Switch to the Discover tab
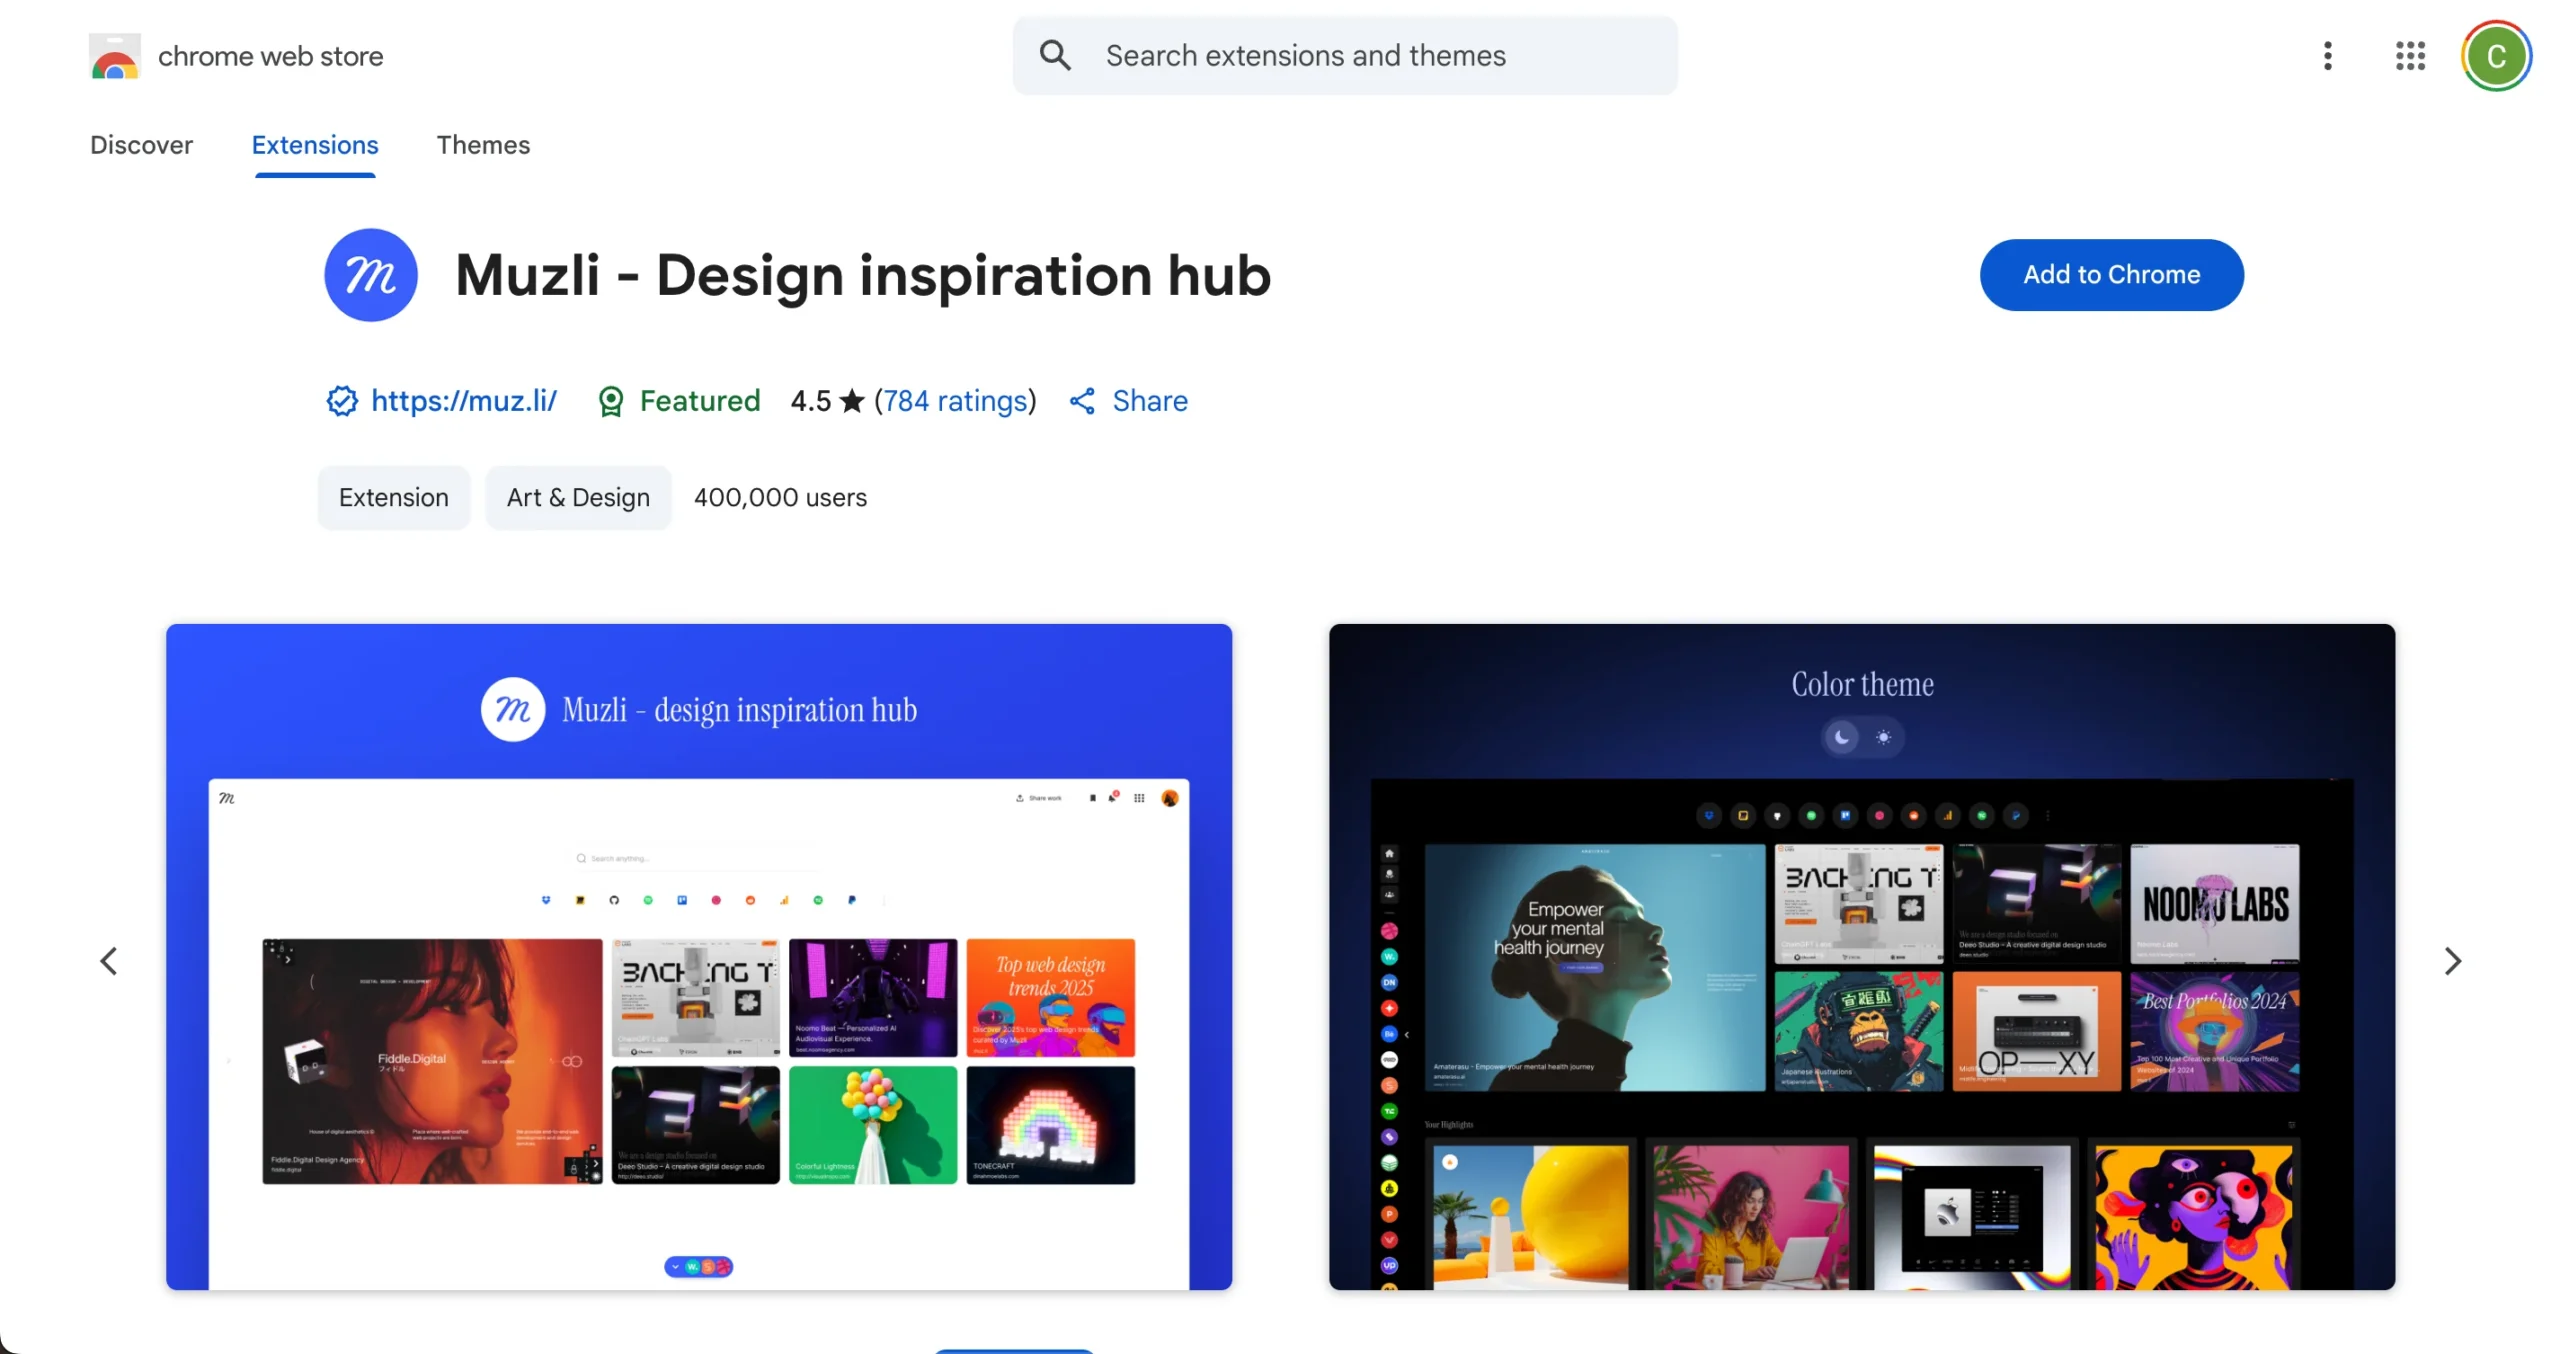Image resolution: width=2560 pixels, height=1354 pixels. [141, 145]
